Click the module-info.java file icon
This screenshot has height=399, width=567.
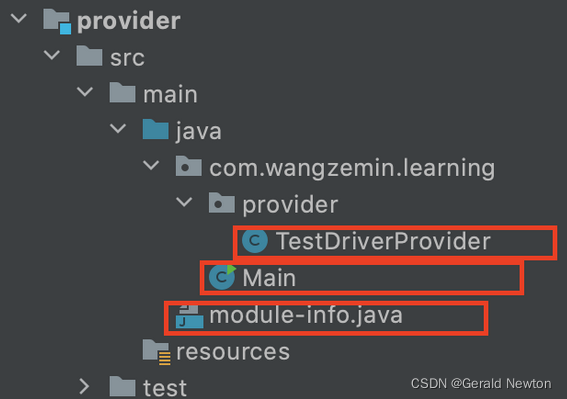point(189,316)
